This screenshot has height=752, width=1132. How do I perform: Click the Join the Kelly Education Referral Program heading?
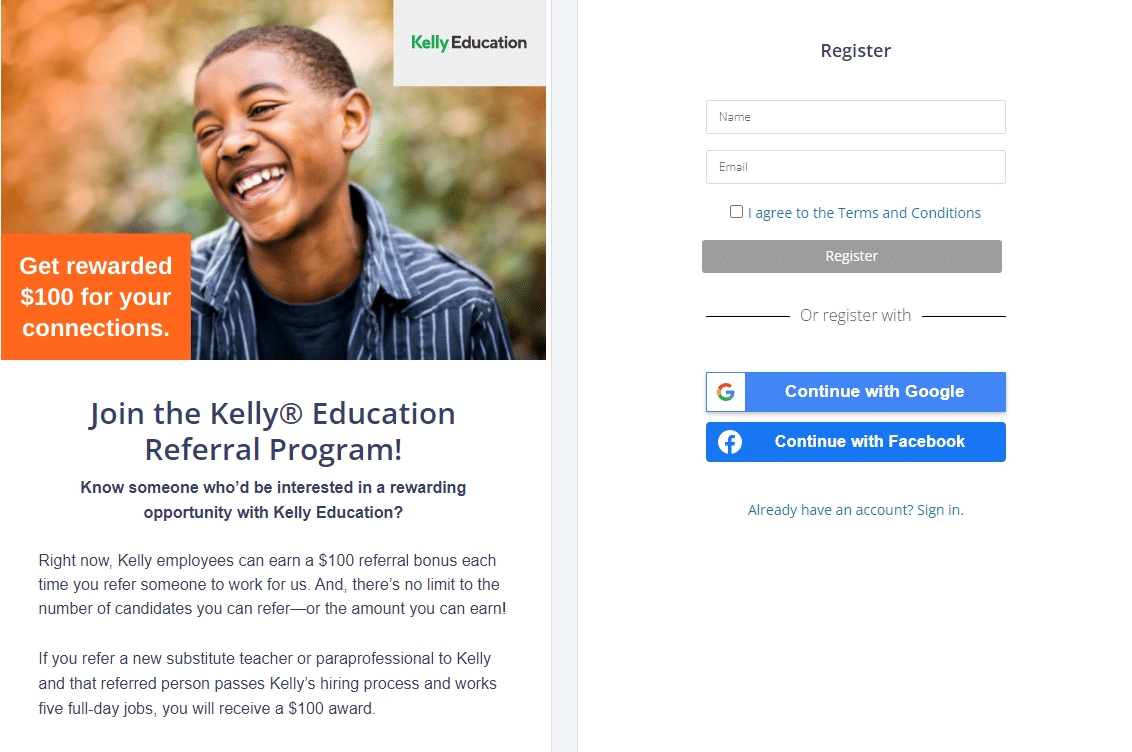click(x=273, y=431)
